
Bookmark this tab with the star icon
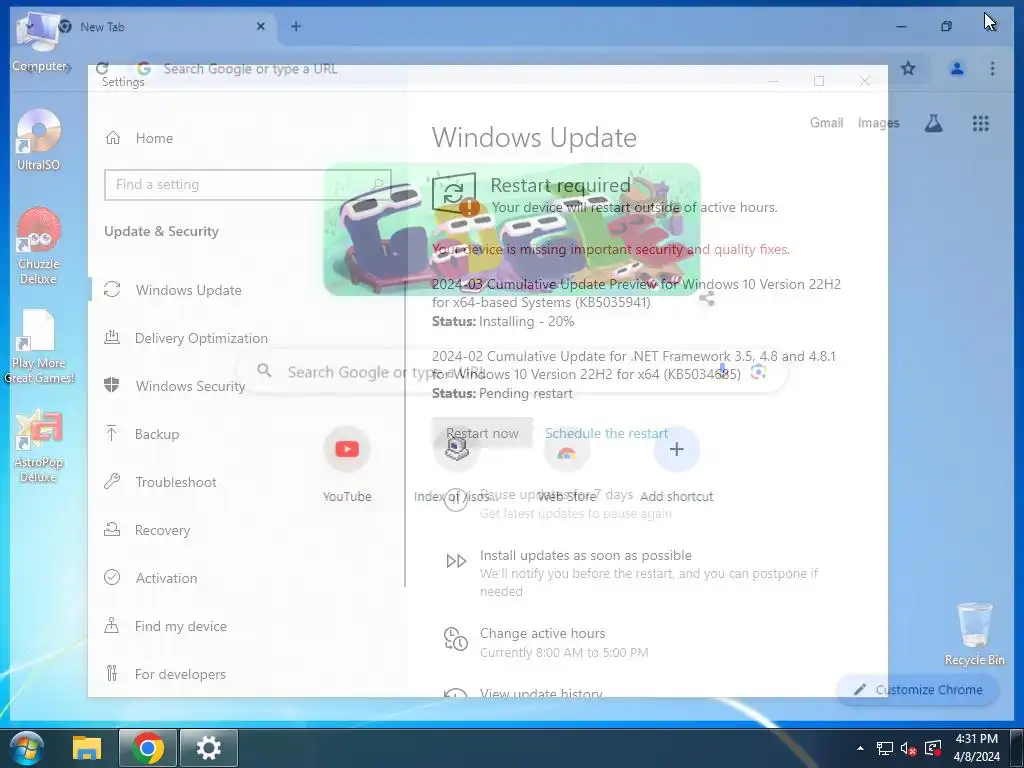click(x=908, y=69)
